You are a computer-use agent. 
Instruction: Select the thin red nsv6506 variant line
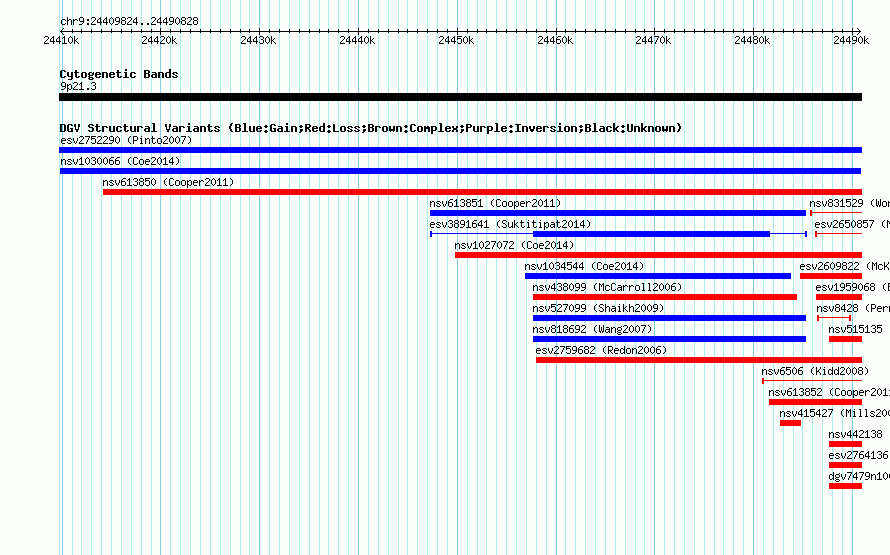click(812, 381)
